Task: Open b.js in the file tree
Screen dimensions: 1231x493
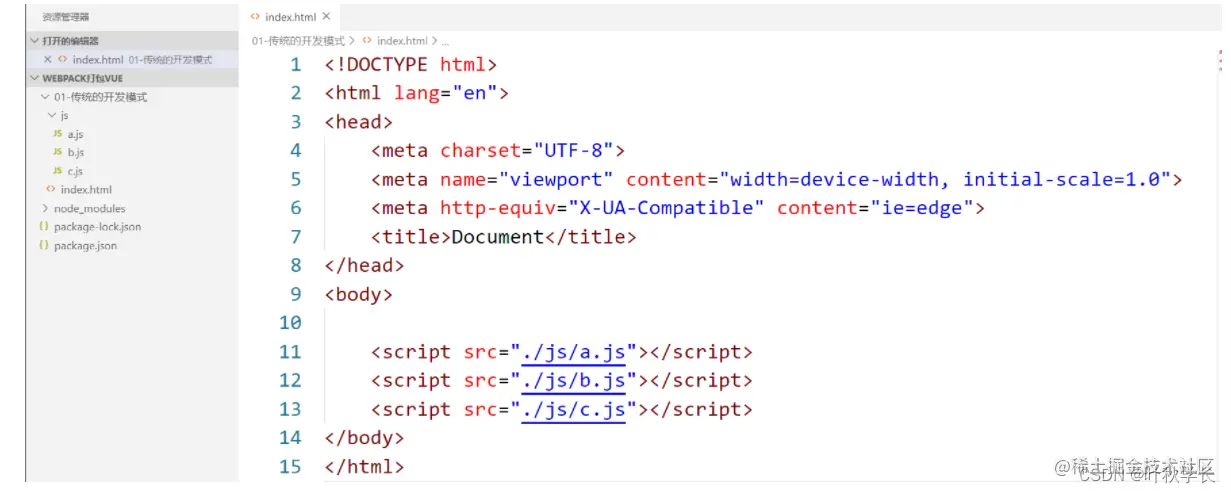Action: (76, 152)
